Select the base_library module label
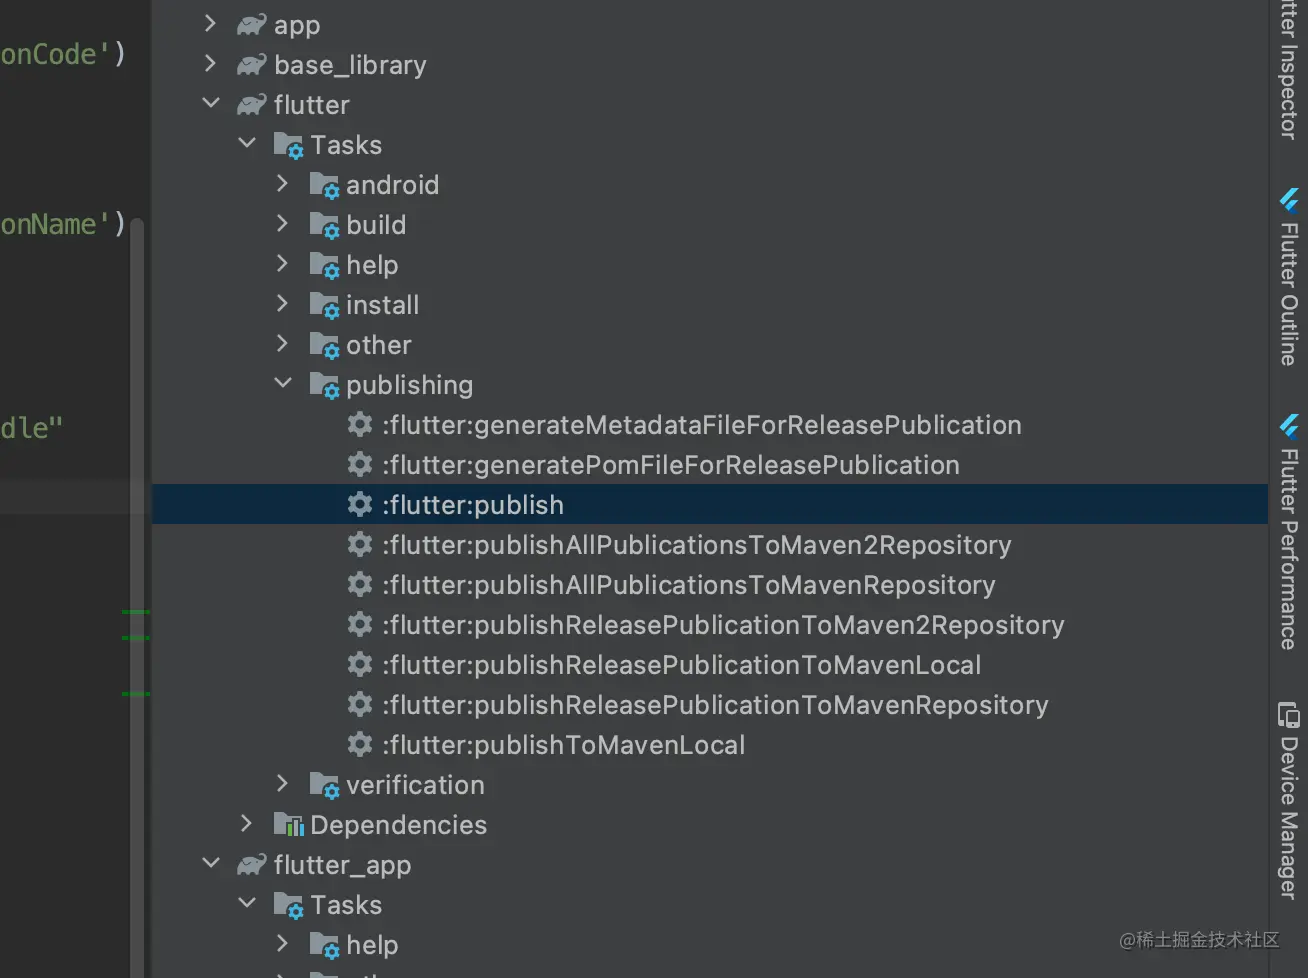This screenshot has height=978, width=1308. click(x=350, y=66)
